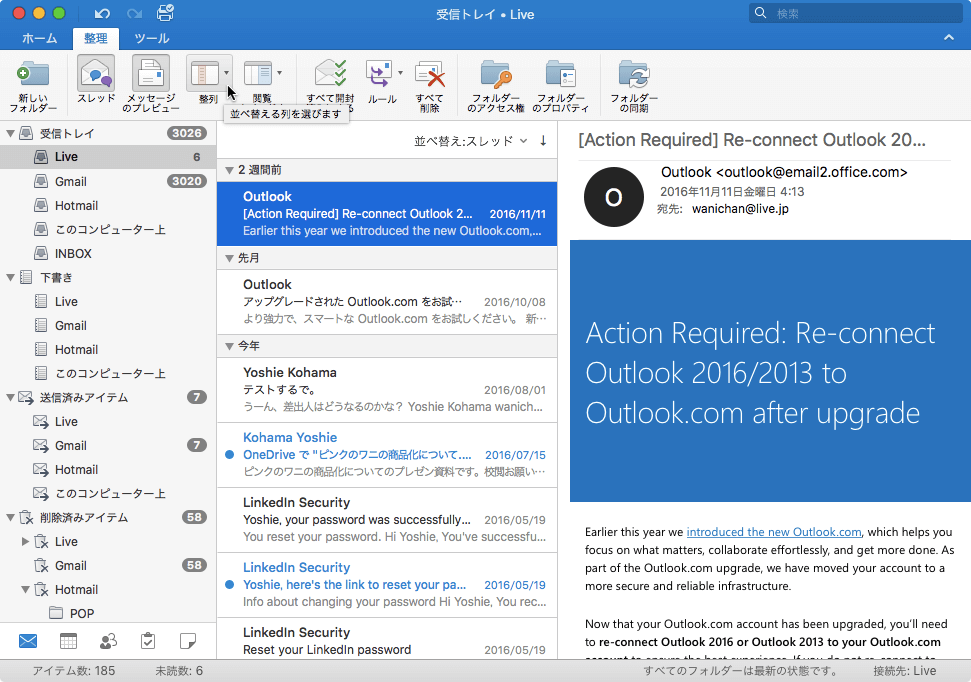Click recipient wanichan@live.jp address
Viewport: 971px width, 682px height.
coord(740,209)
